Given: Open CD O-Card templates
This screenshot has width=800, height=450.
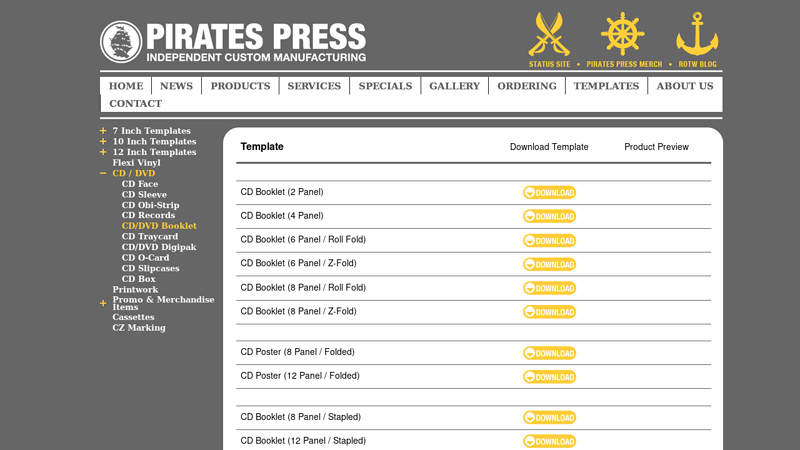Looking at the screenshot, I should [145, 258].
